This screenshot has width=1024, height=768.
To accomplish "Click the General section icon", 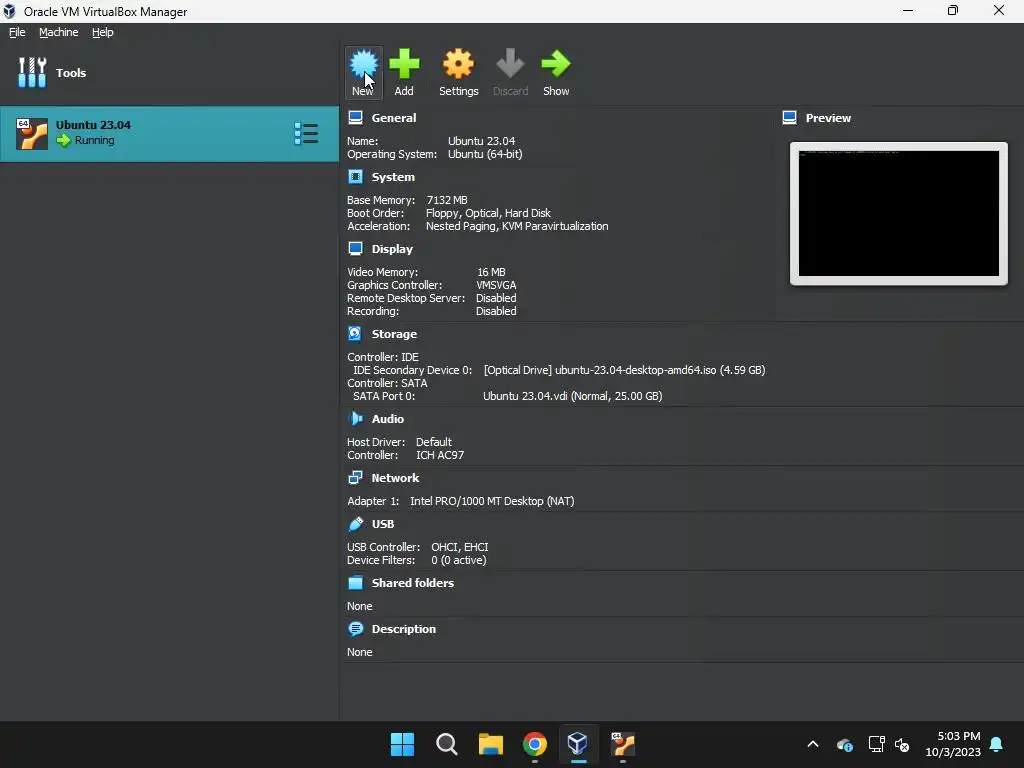I will coord(355,118).
